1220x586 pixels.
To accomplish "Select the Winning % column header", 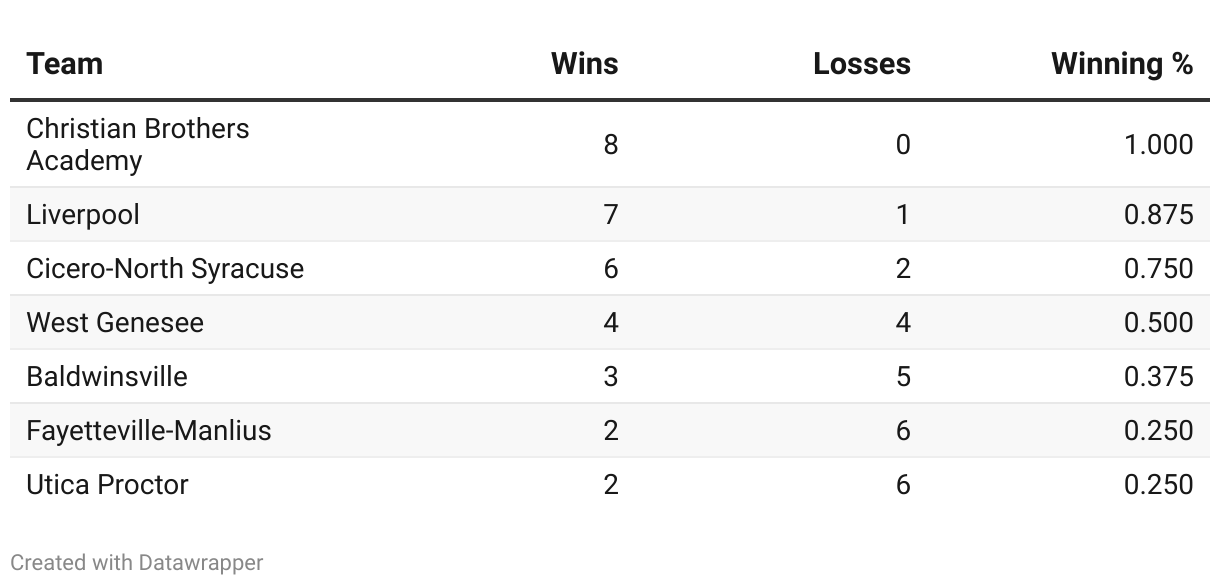I will 1122,64.
